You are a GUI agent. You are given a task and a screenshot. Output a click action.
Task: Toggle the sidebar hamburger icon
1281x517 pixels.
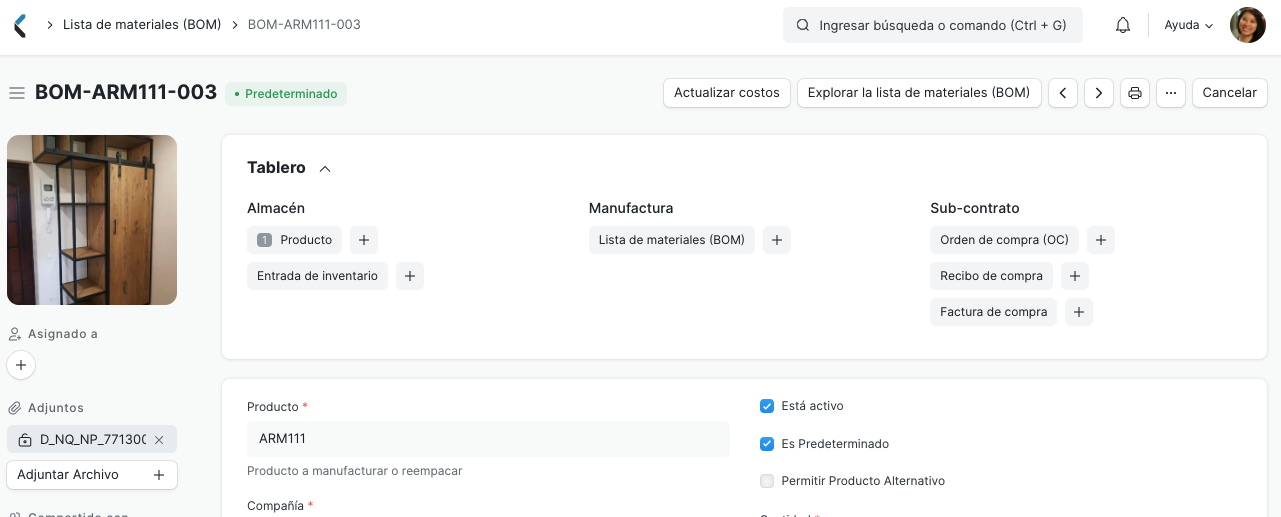[17, 93]
